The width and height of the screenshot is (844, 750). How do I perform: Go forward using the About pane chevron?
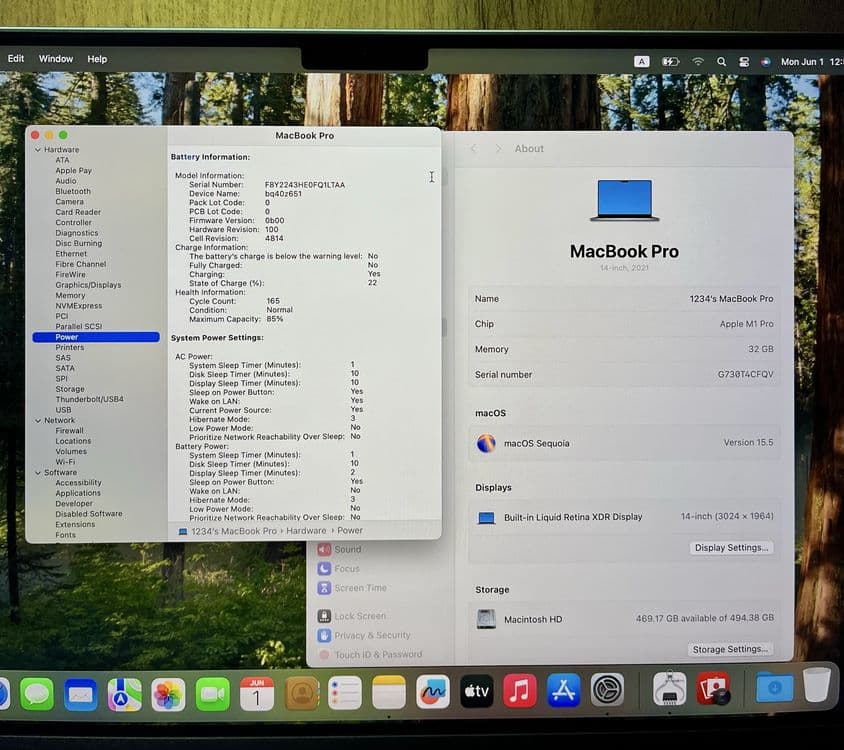click(x=498, y=148)
